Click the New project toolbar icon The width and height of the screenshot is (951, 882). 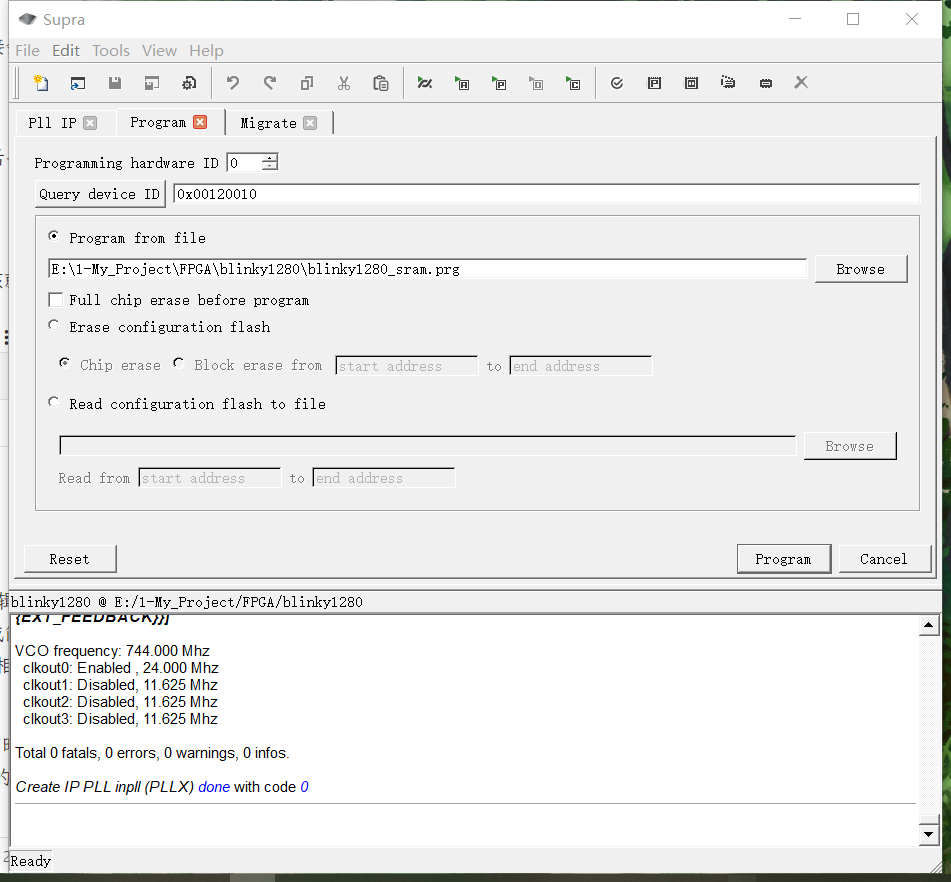[x=41, y=83]
